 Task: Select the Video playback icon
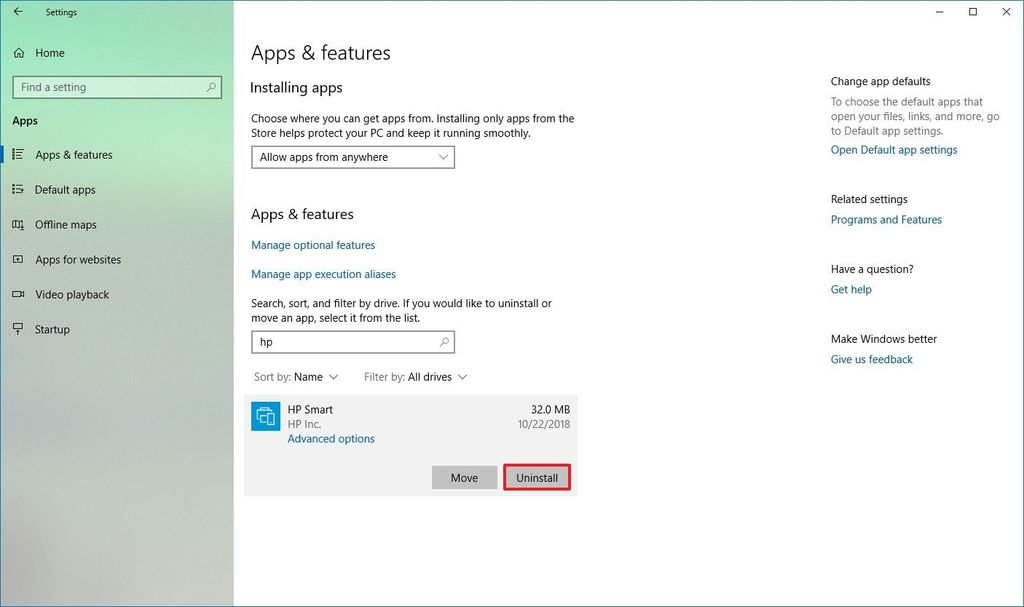tap(17, 294)
